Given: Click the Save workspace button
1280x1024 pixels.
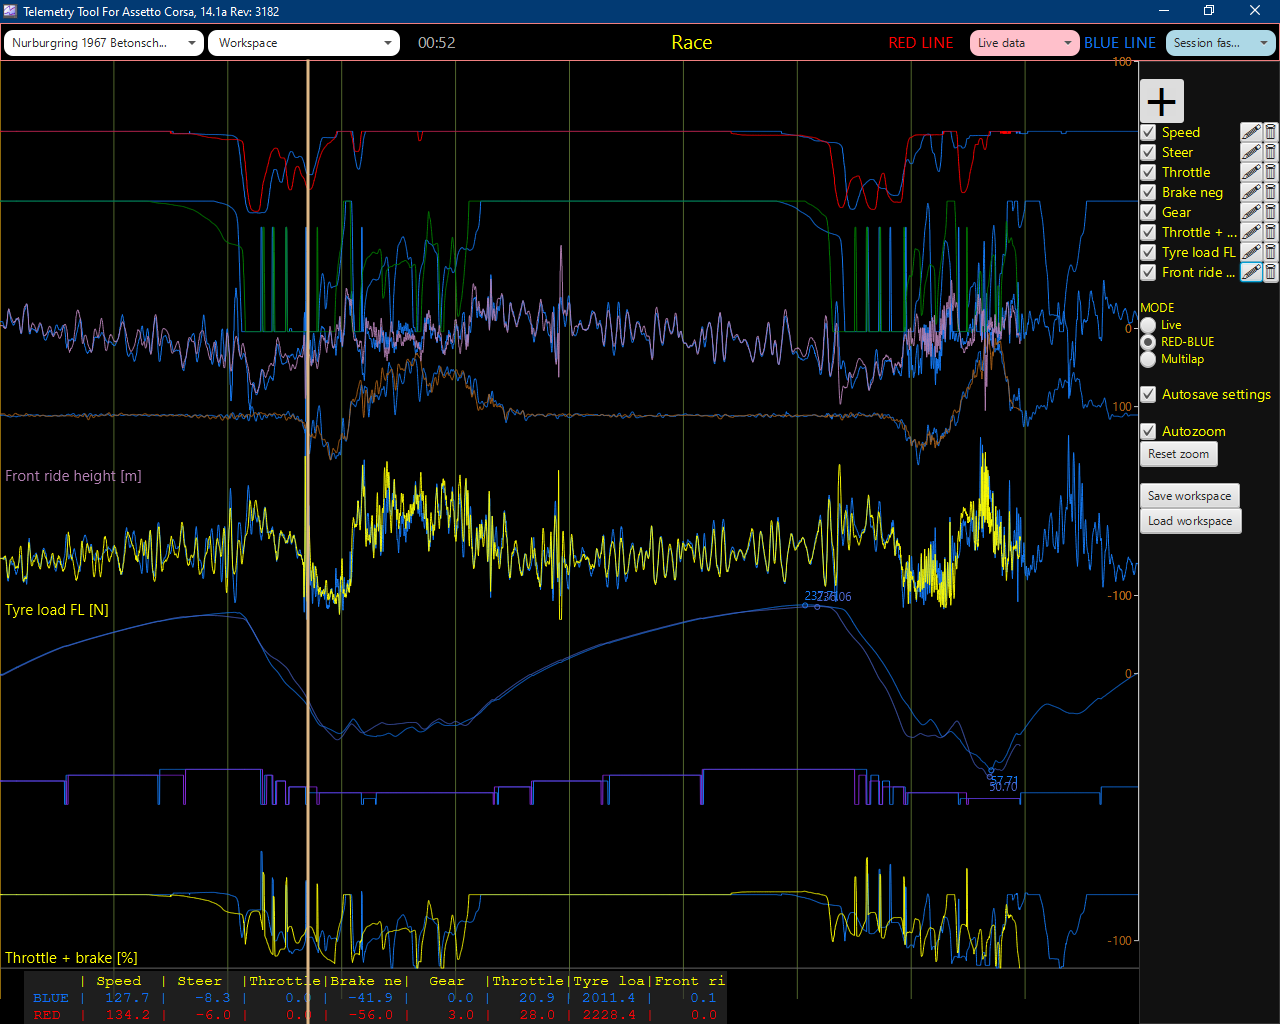Looking at the screenshot, I should (1190, 496).
